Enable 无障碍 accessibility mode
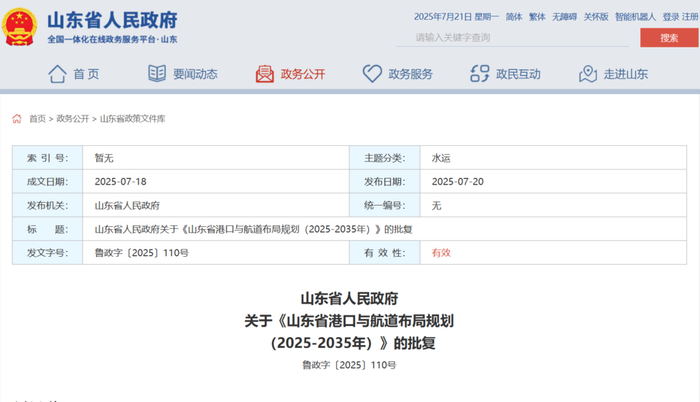The height and width of the screenshot is (402, 700). point(564,17)
